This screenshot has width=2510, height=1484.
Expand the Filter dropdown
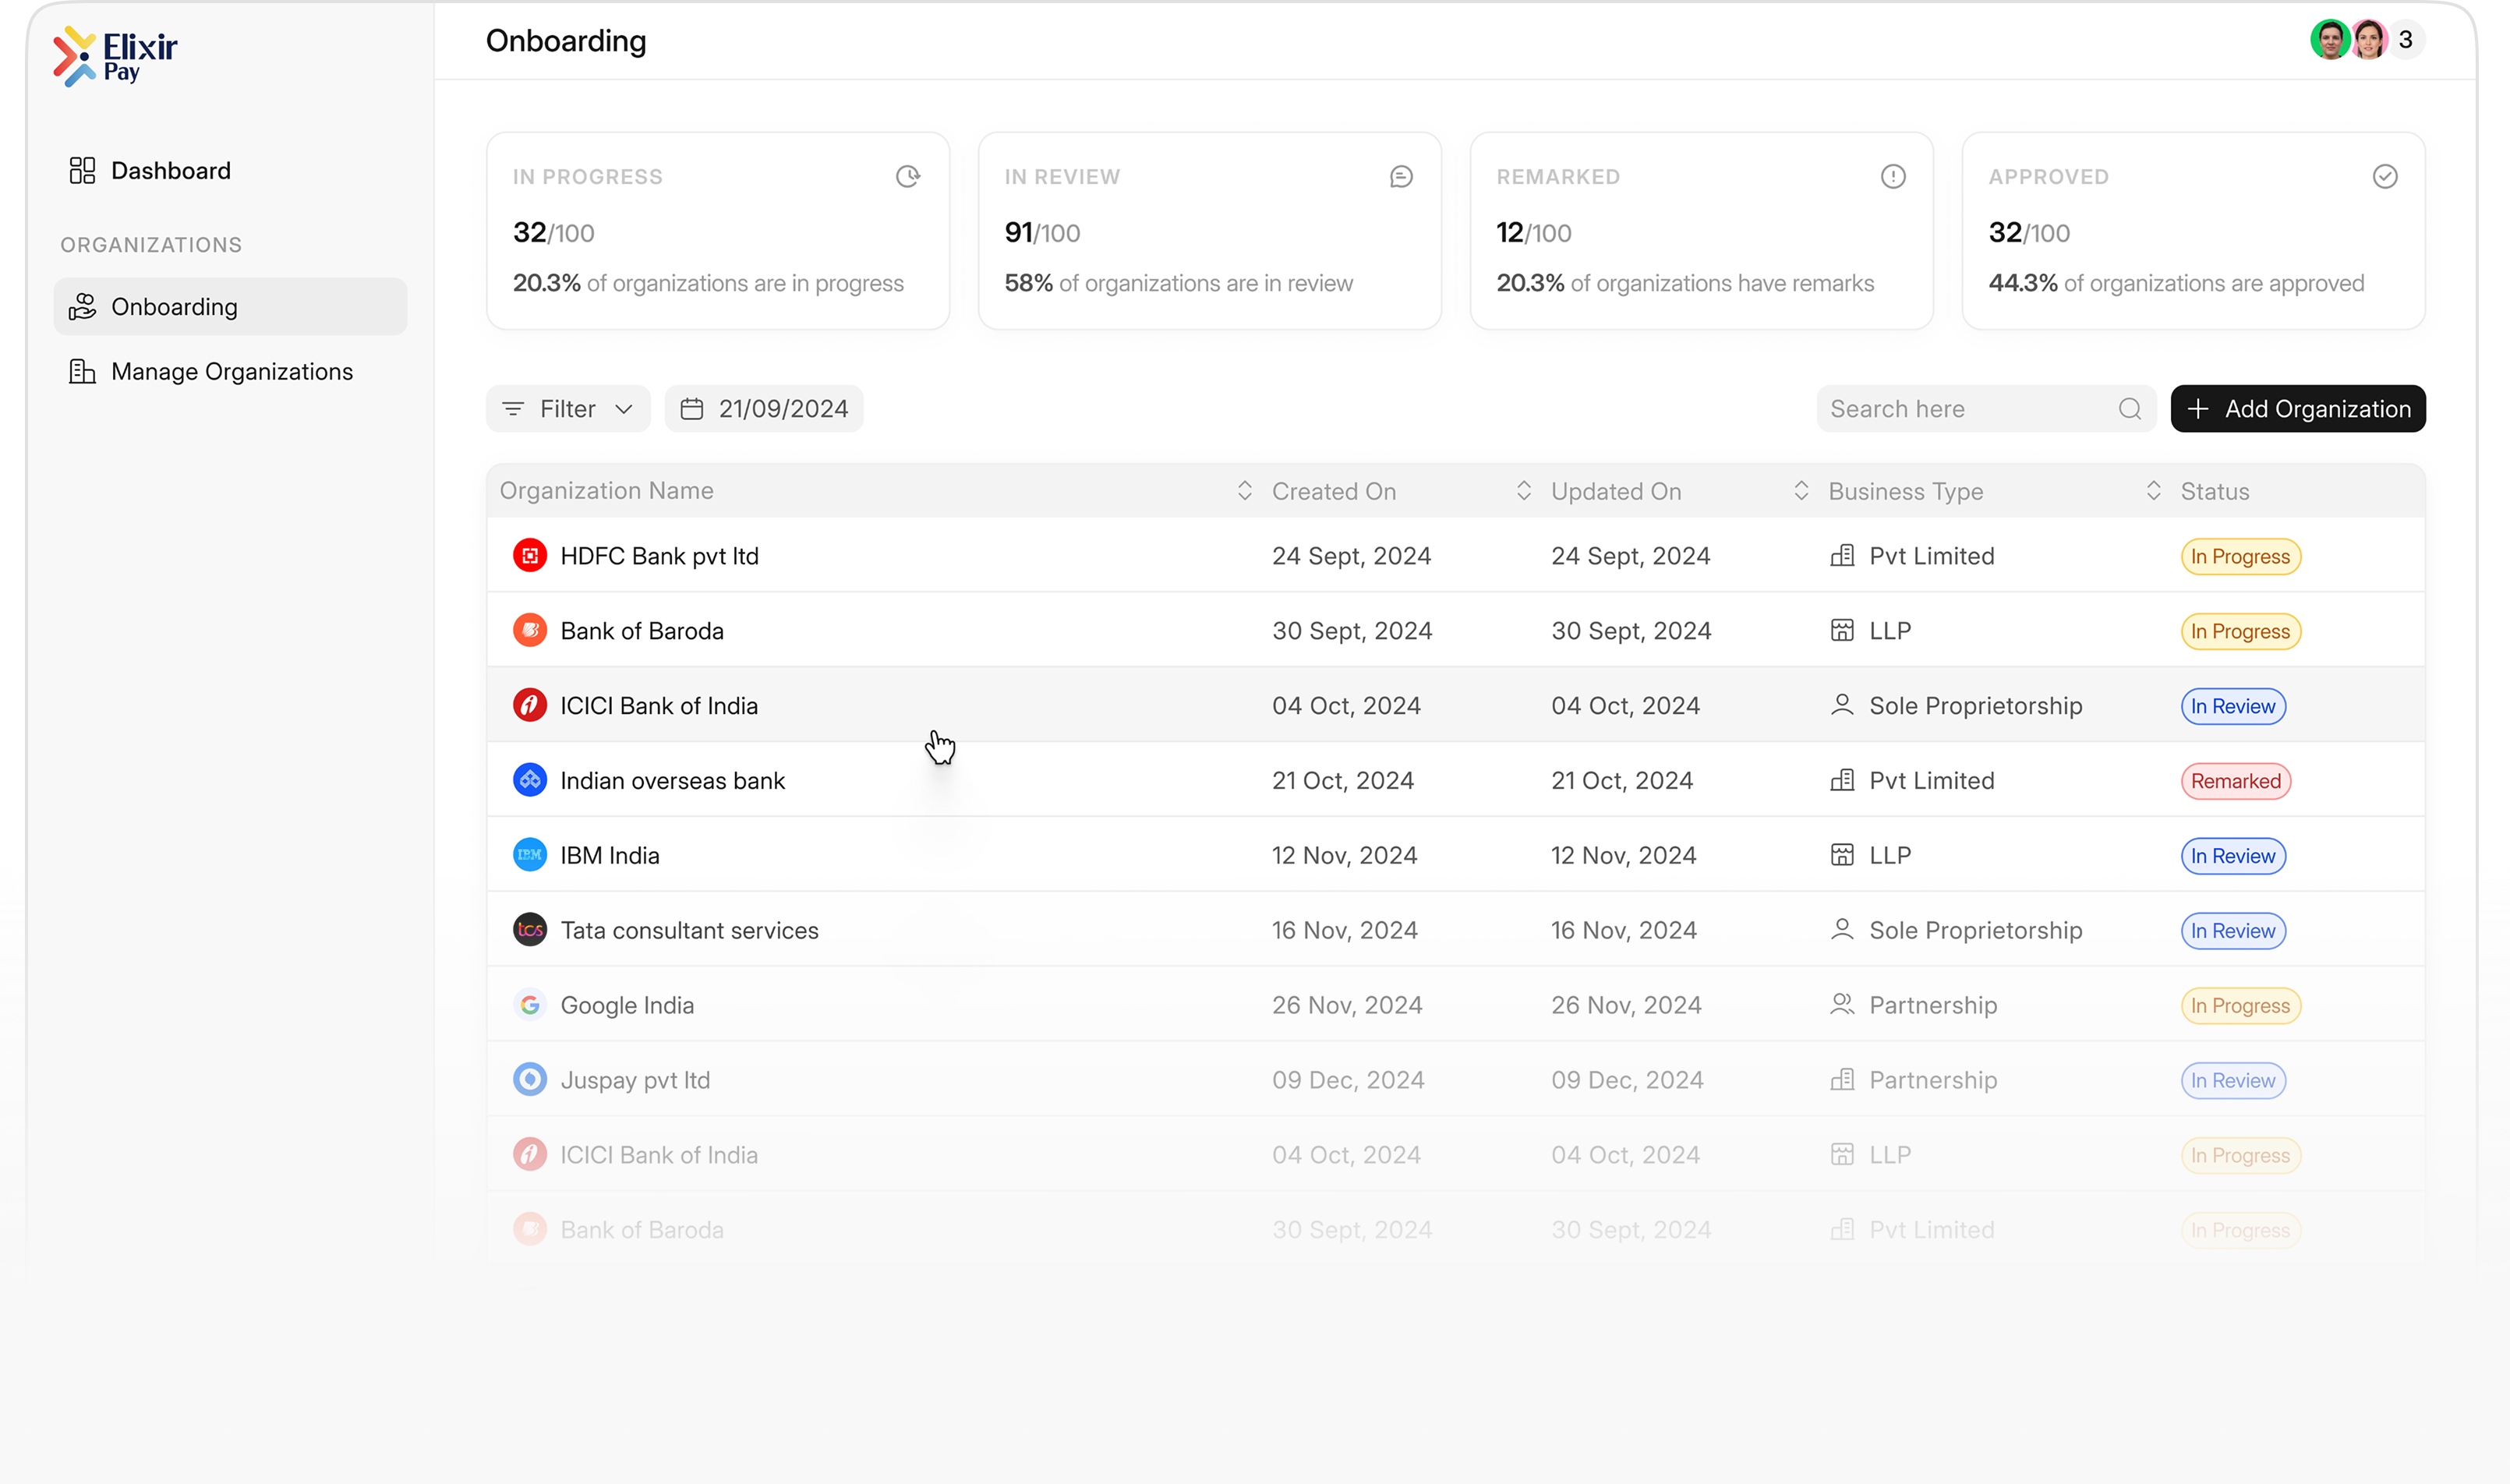pos(568,409)
